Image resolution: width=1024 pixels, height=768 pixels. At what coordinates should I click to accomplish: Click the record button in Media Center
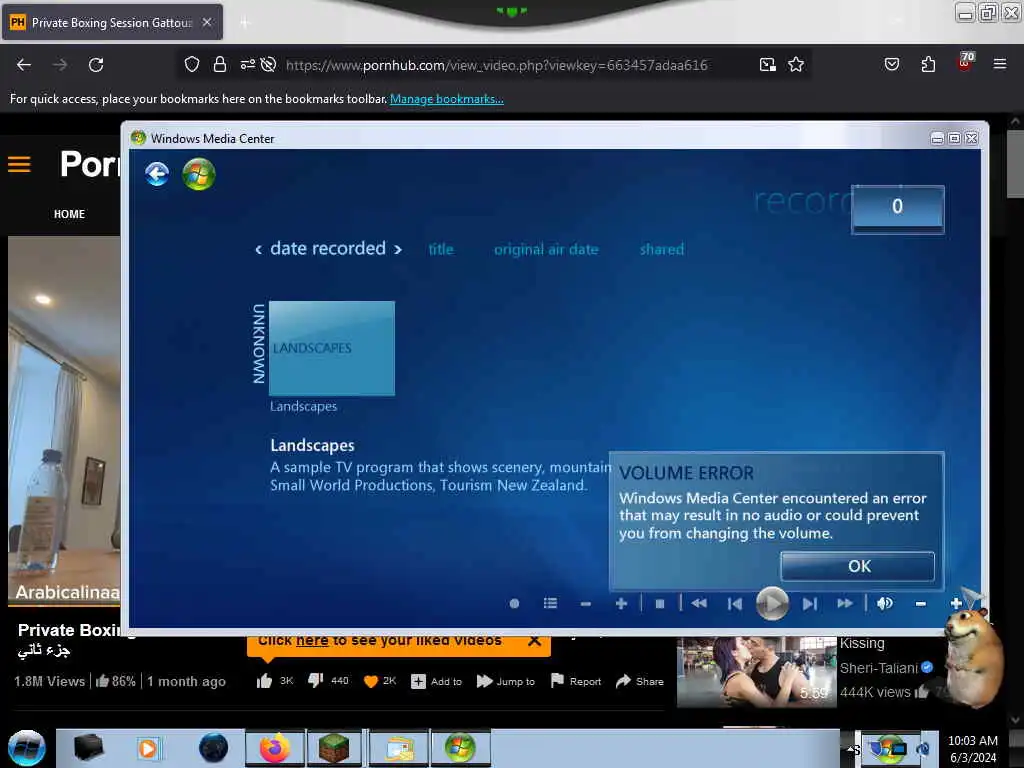(515, 603)
